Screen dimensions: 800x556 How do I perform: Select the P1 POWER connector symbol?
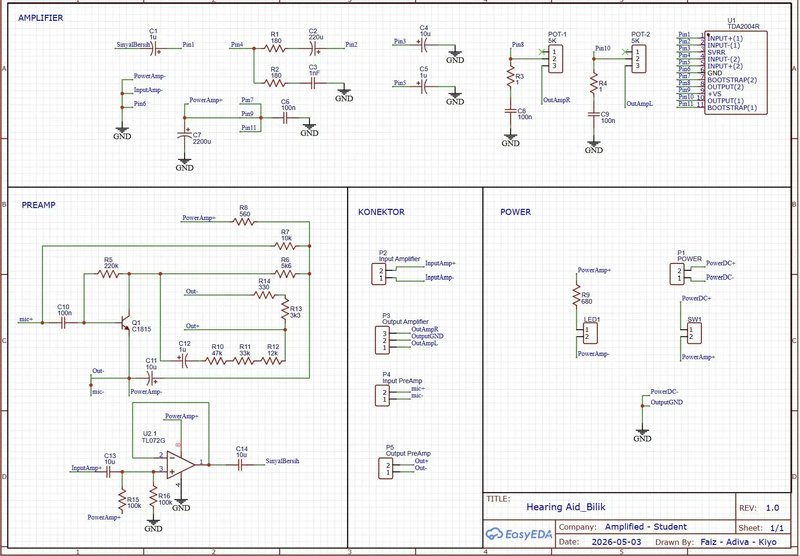point(677,274)
